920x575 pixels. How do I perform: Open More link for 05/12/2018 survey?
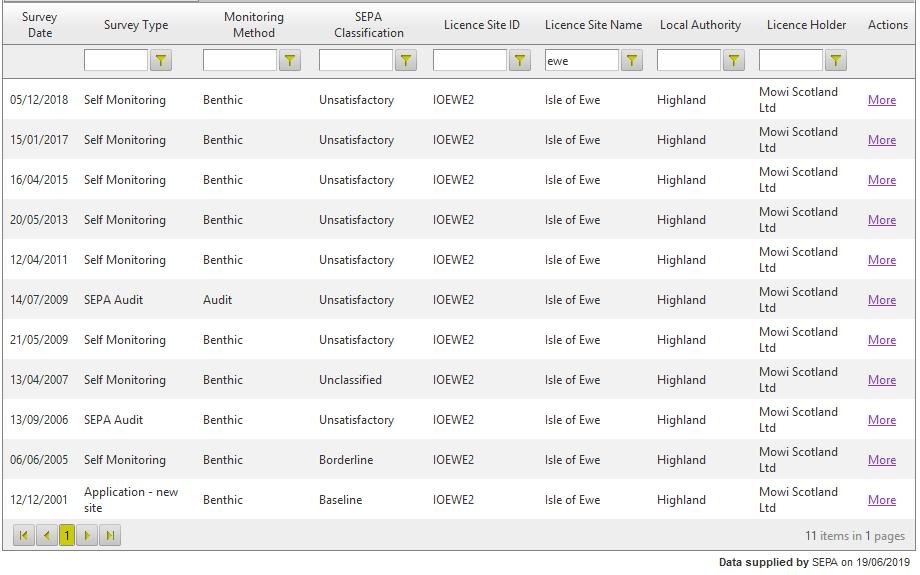click(881, 100)
